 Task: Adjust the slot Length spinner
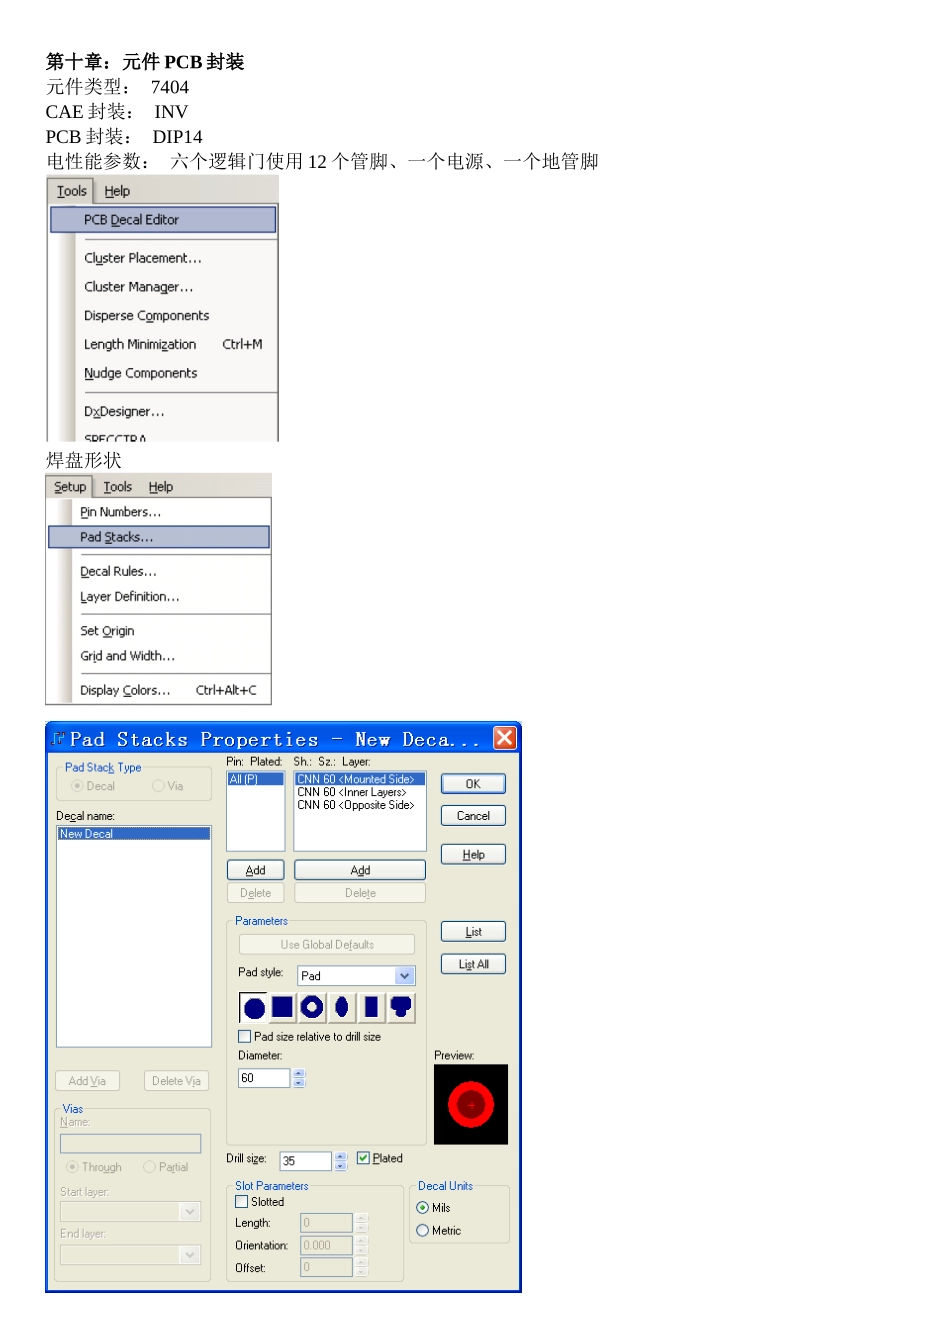(x=361, y=1223)
